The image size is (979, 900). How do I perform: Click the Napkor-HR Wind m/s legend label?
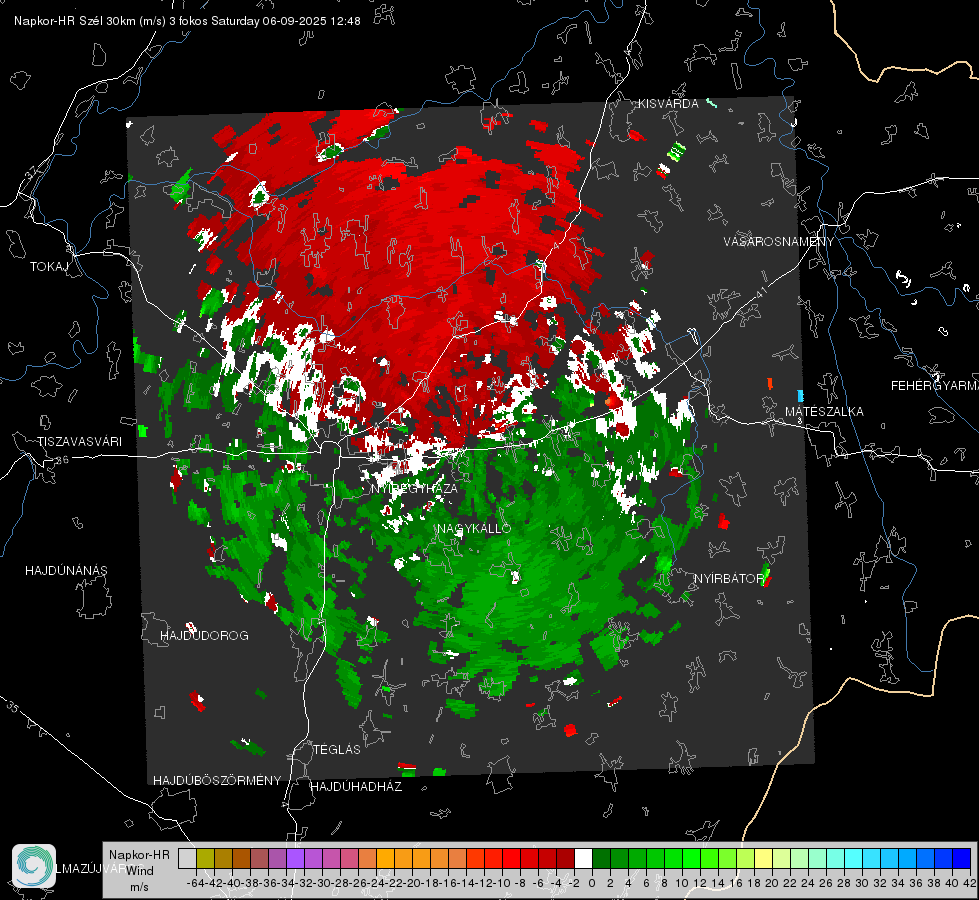[x=139, y=870]
